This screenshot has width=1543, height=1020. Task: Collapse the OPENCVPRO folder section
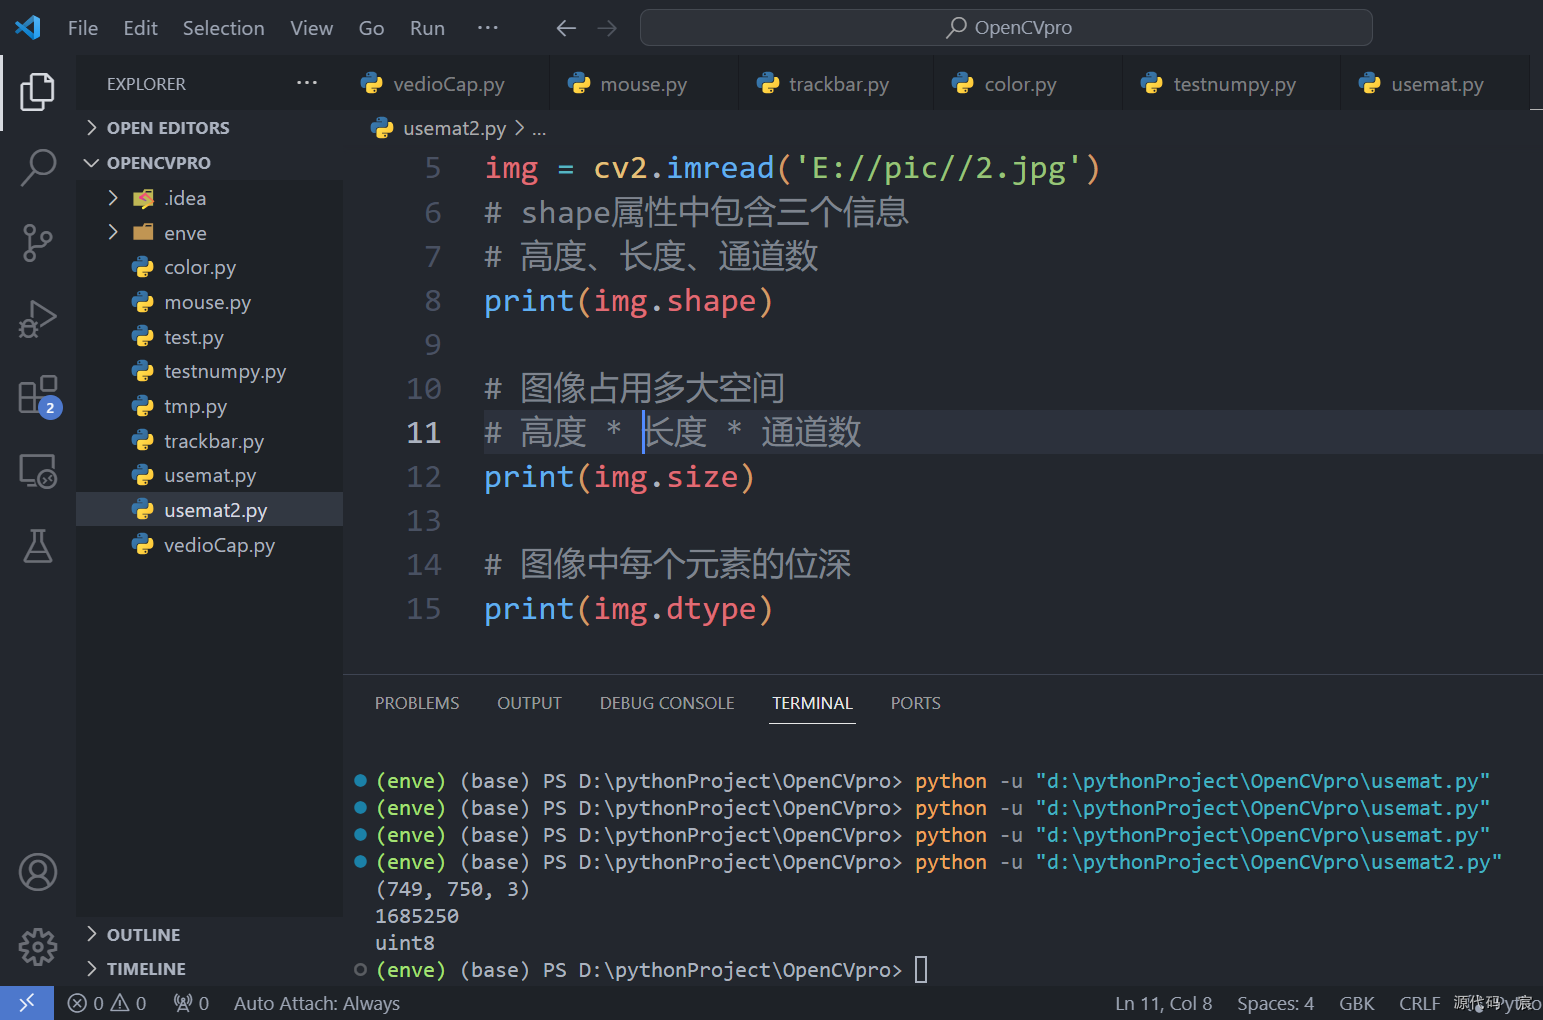pyautogui.click(x=209, y=163)
